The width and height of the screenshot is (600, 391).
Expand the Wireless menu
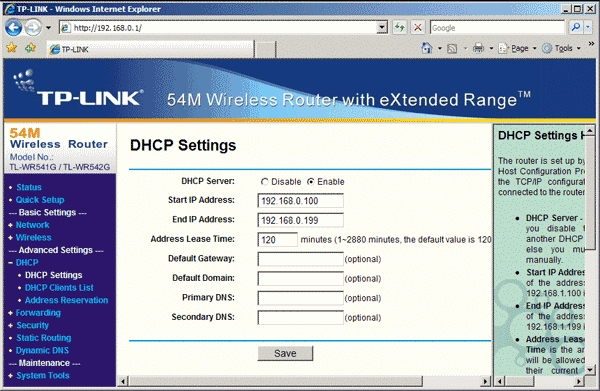[x=33, y=238]
